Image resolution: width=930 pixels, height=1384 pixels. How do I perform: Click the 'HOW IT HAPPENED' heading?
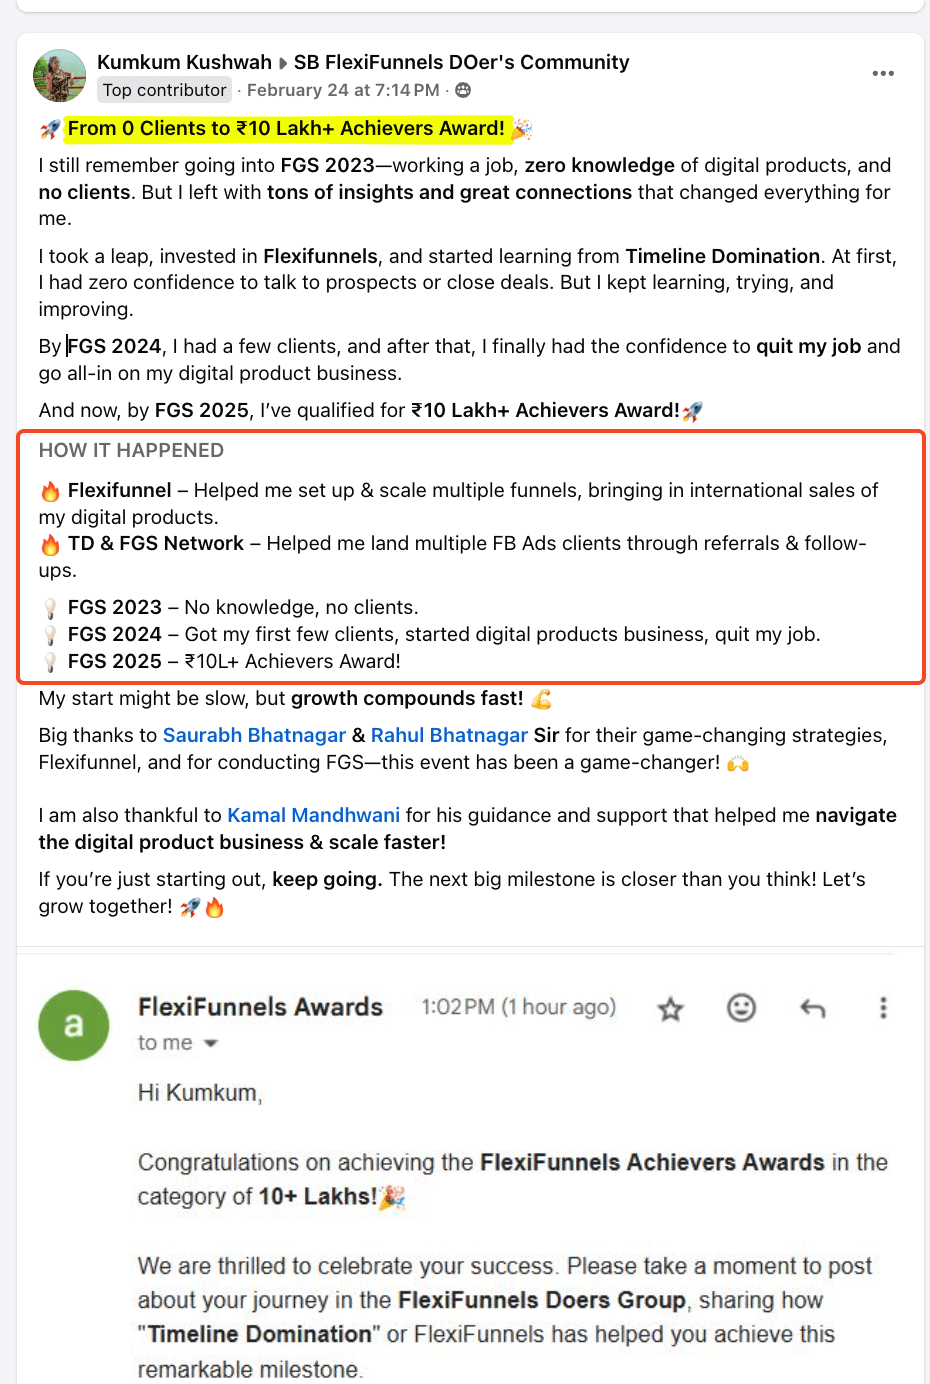(x=131, y=450)
